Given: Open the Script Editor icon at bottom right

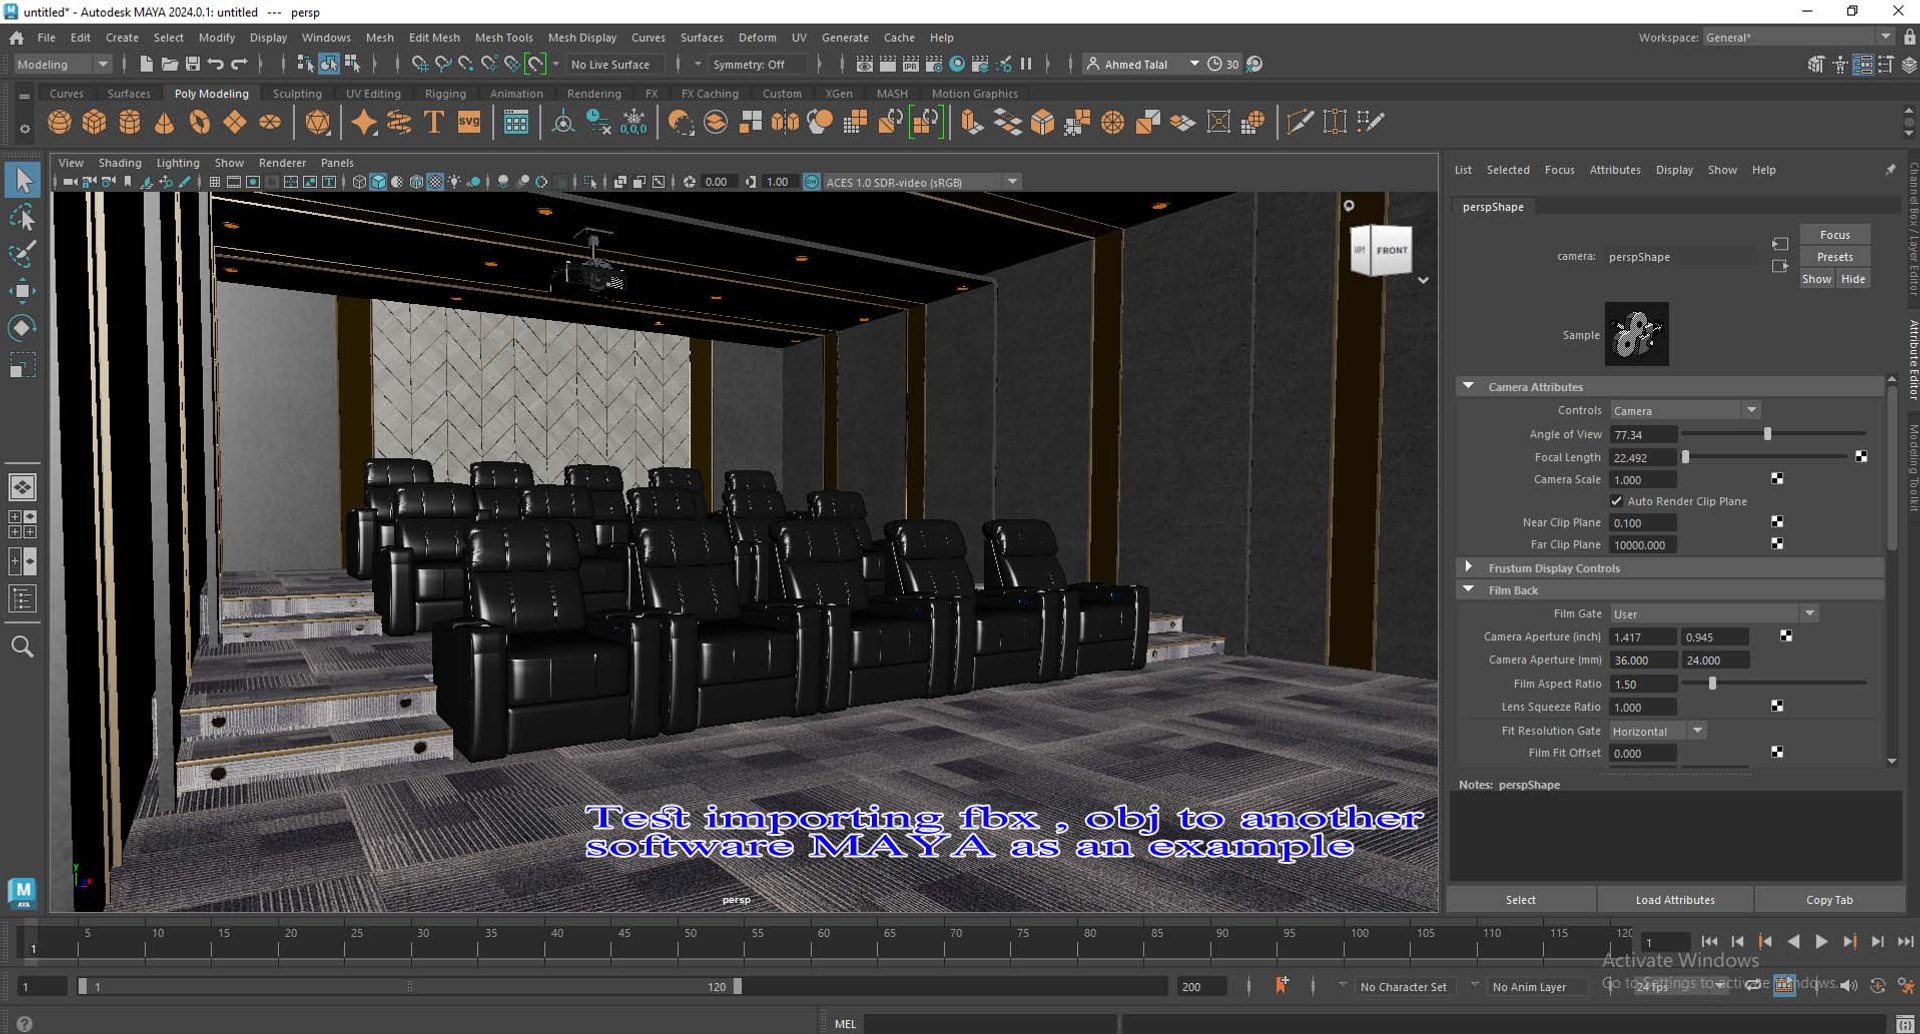Looking at the screenshot, I should pyautogui.click(x=1905, y=1023).
